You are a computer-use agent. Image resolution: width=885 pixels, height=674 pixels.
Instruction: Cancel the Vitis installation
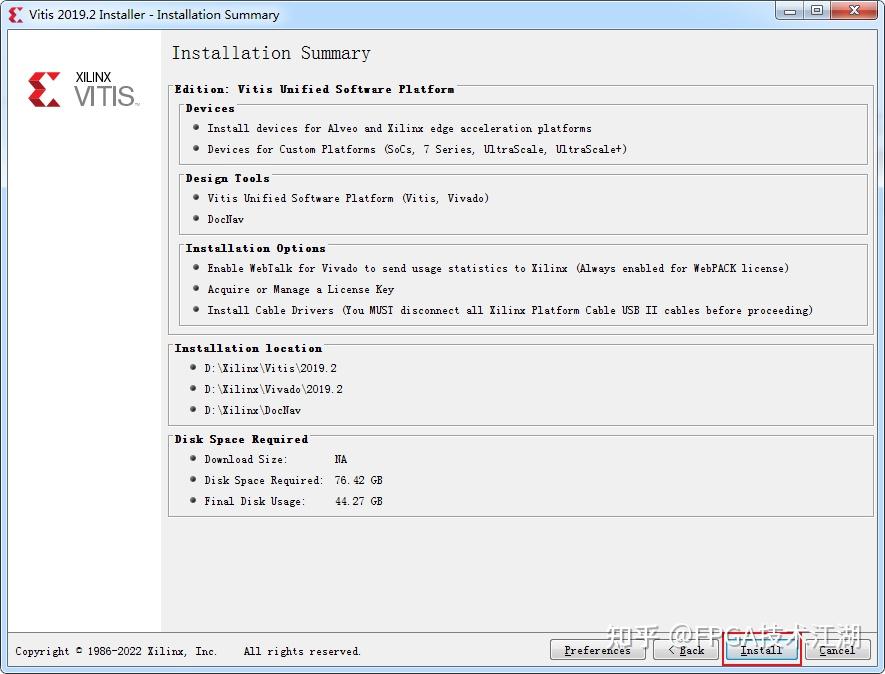pyautogui.click(x=836, y=650)
